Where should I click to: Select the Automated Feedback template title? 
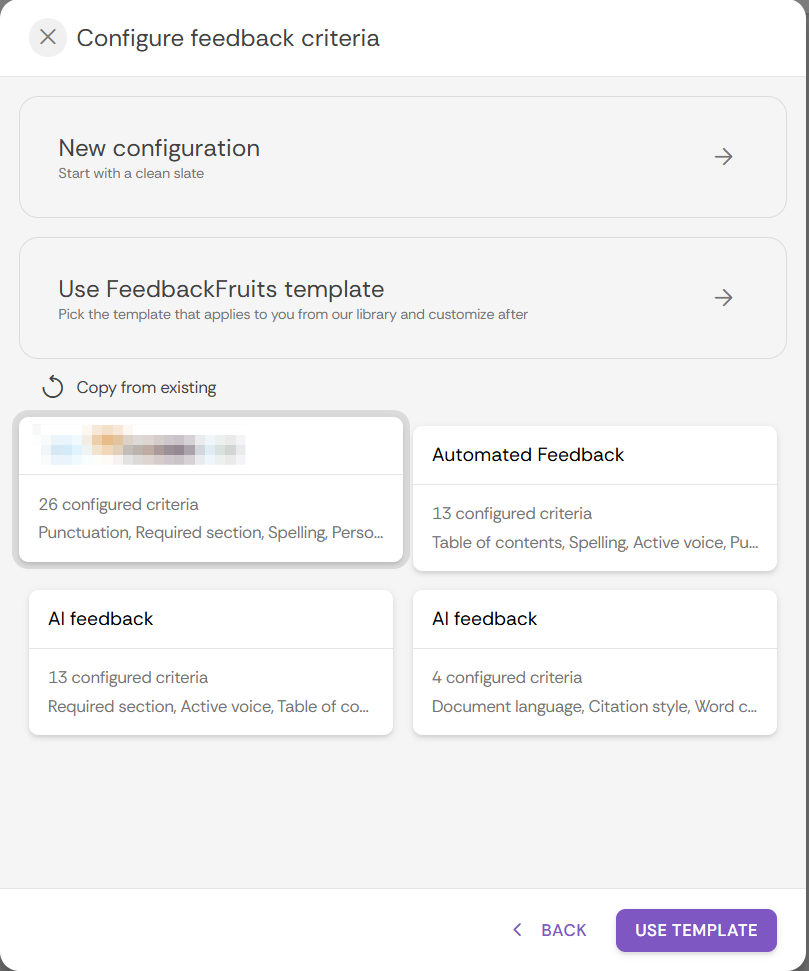pos(528,455)
